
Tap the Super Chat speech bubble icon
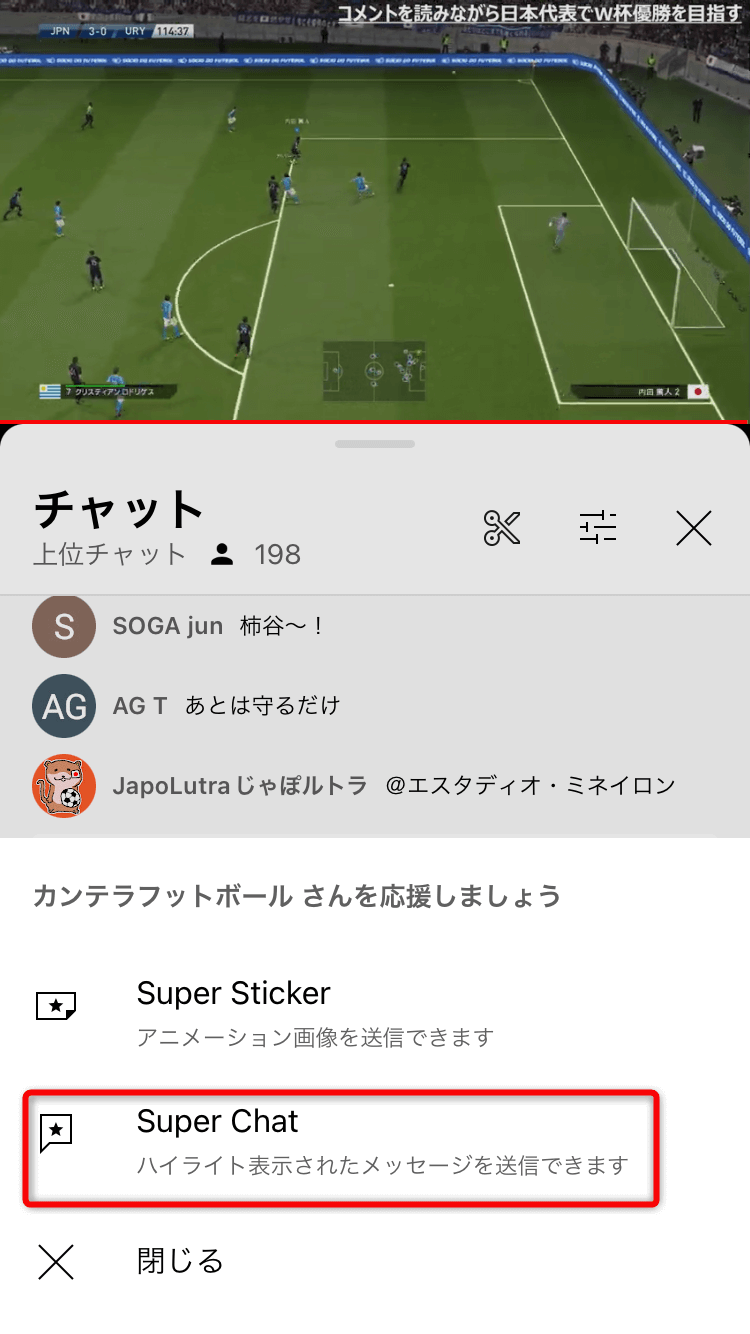[x=56, y=1133]
